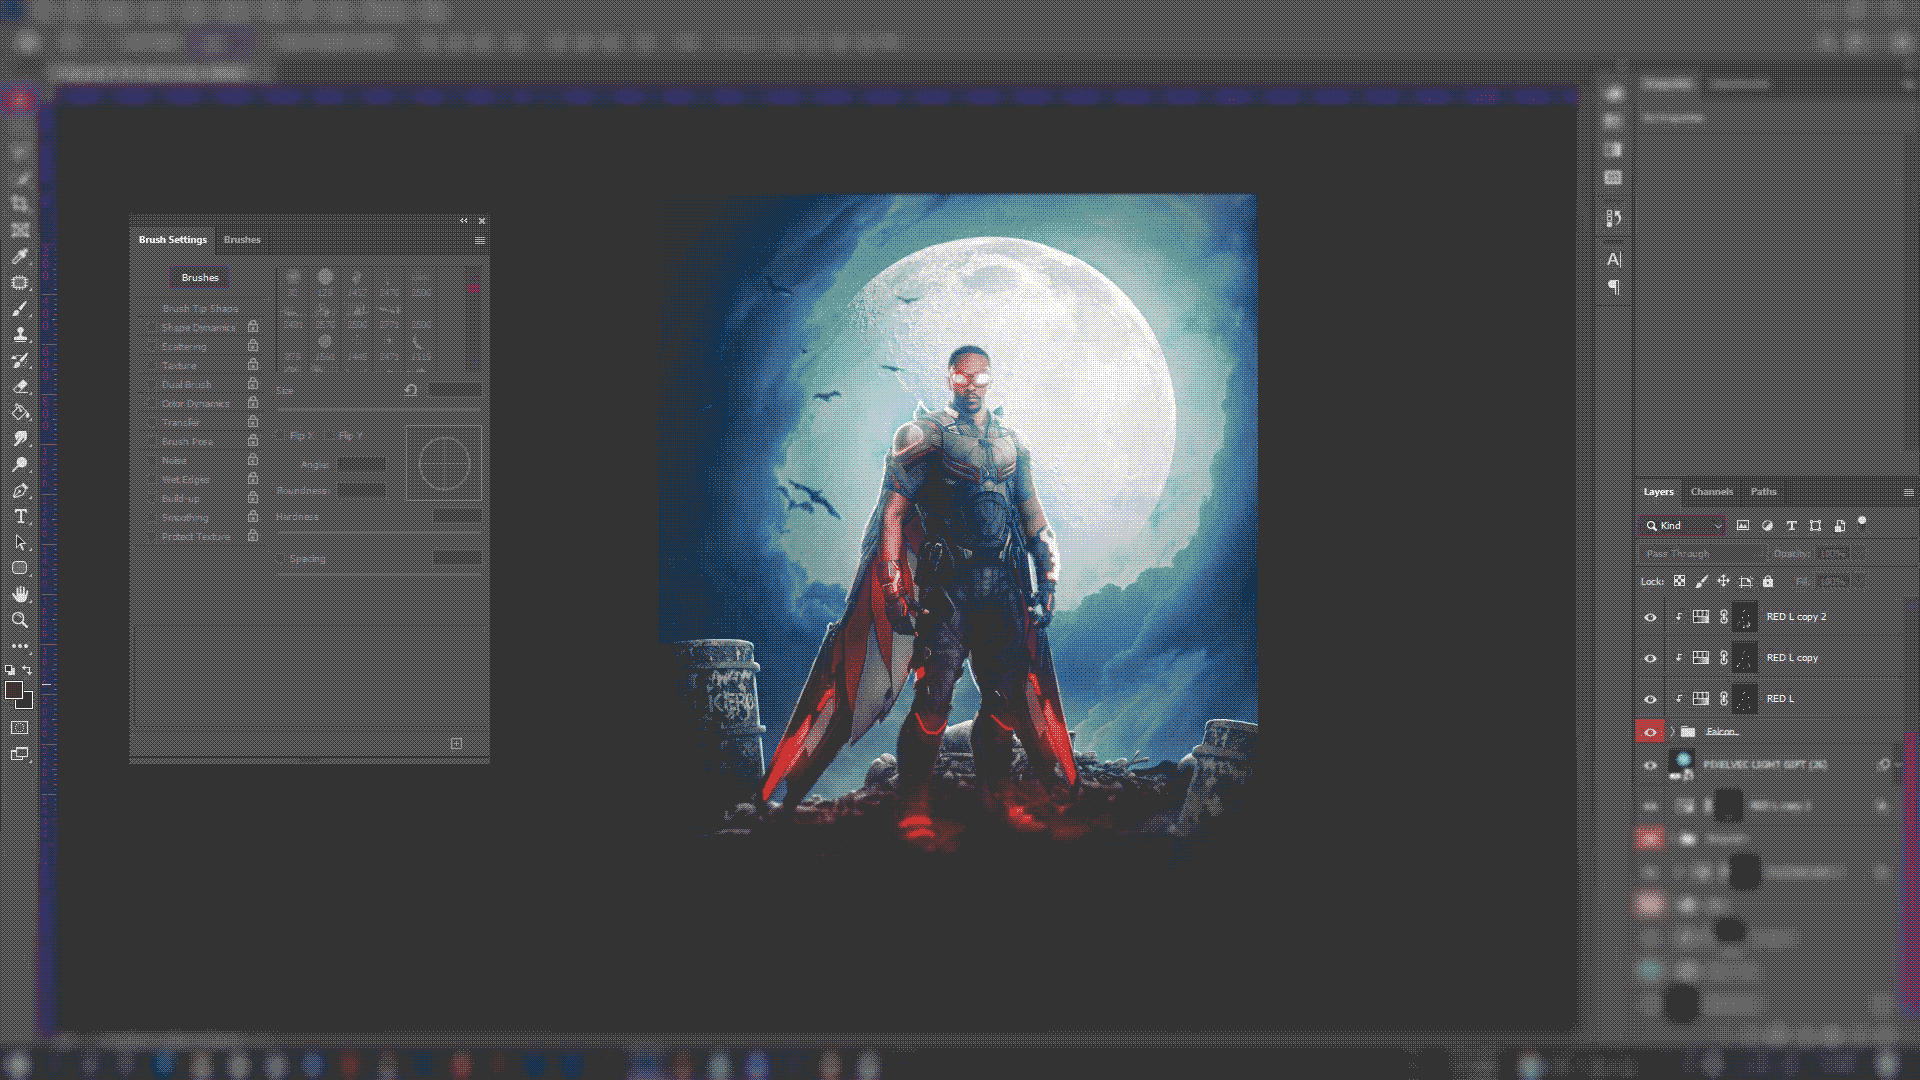1920x1080 pixels.
Task: Select the Hand tool
Action: point(20,594)
